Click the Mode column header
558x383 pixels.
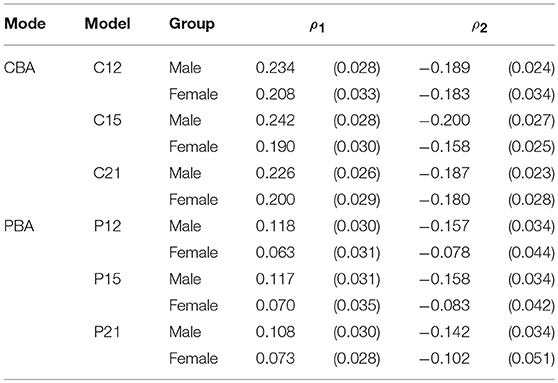25,24
